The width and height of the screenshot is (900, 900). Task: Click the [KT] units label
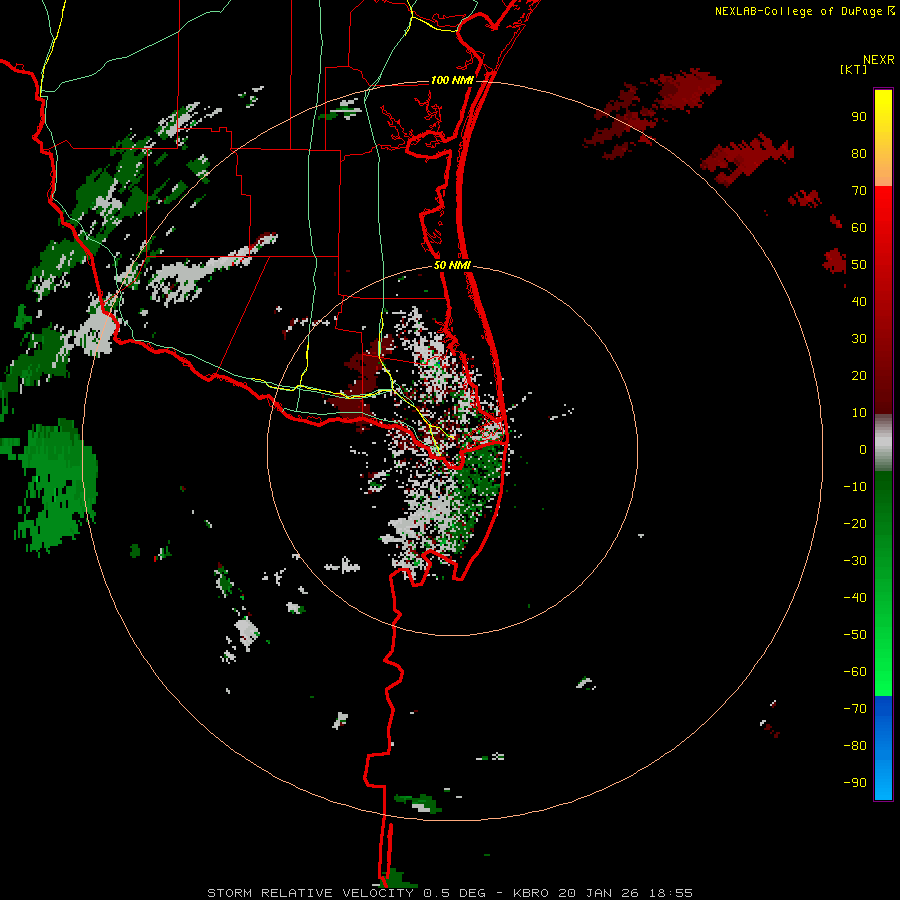854,69
